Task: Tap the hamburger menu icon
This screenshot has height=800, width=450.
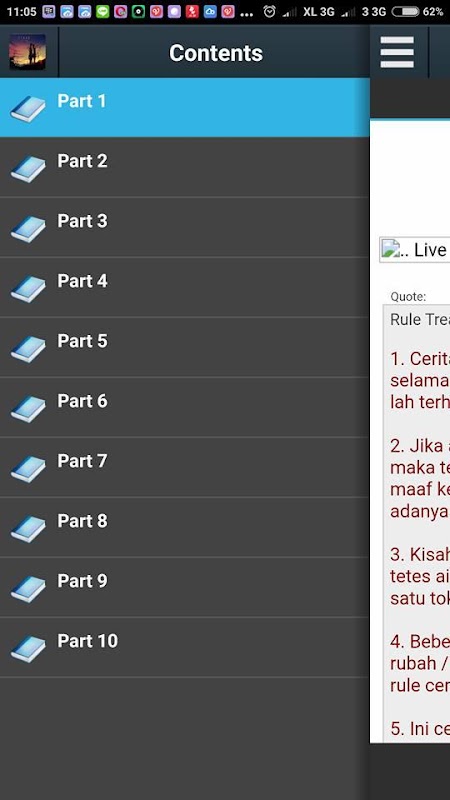Action: (x=397, y=52)
